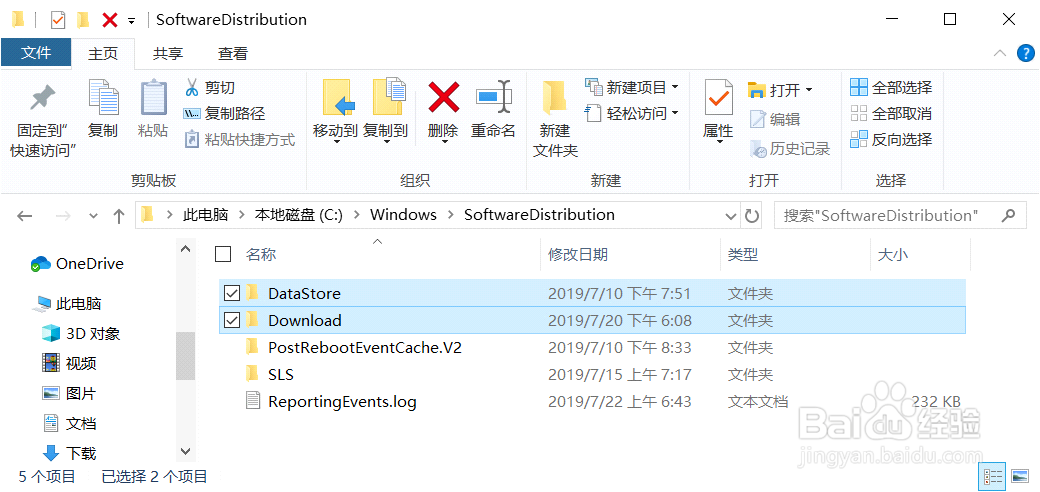
Task: Click the Properties checkmark icon
Action: 718,98
